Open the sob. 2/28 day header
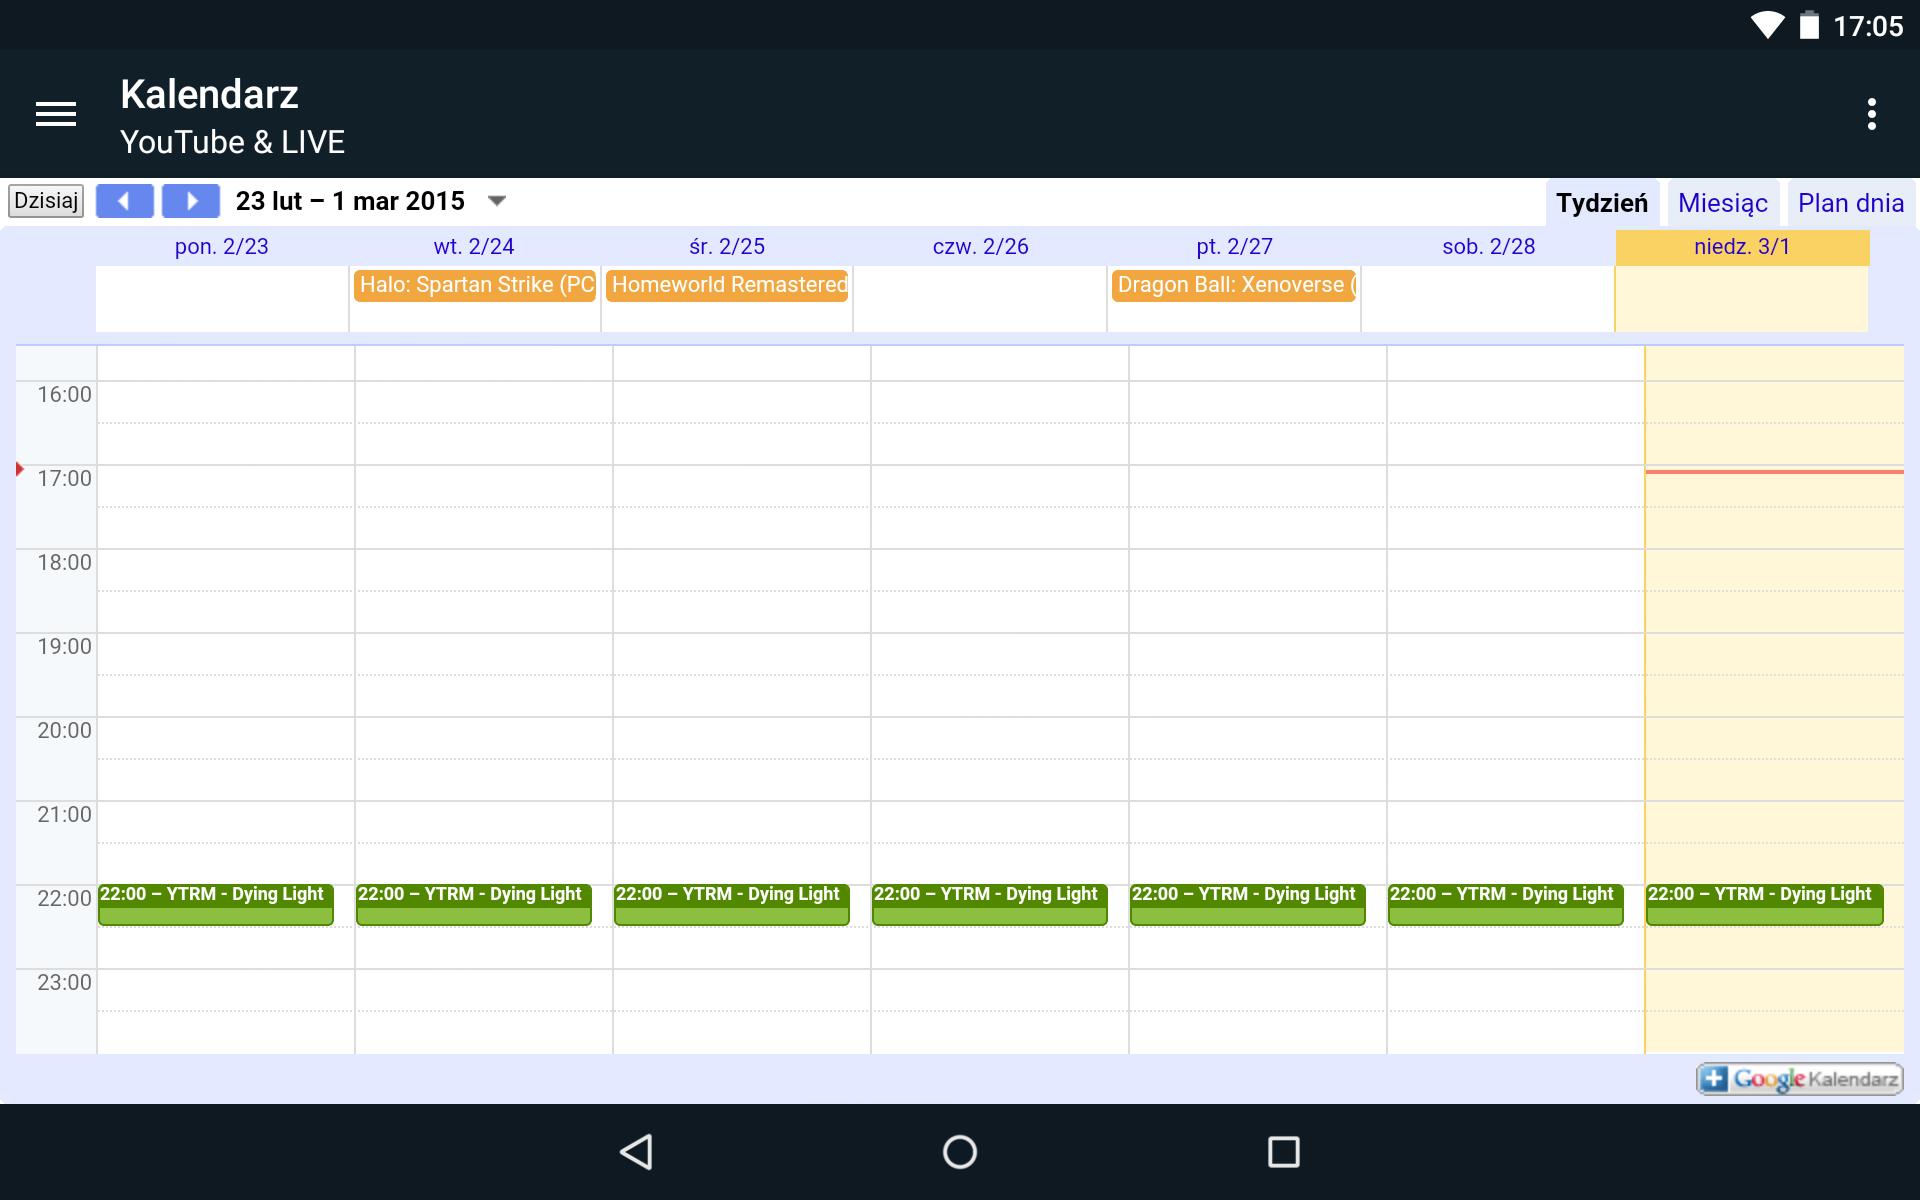1920x1200 pixels. (1488, 247)
